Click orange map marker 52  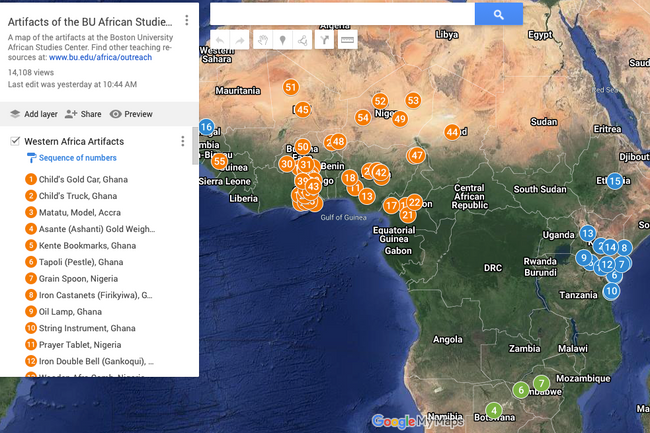point(380,101)
